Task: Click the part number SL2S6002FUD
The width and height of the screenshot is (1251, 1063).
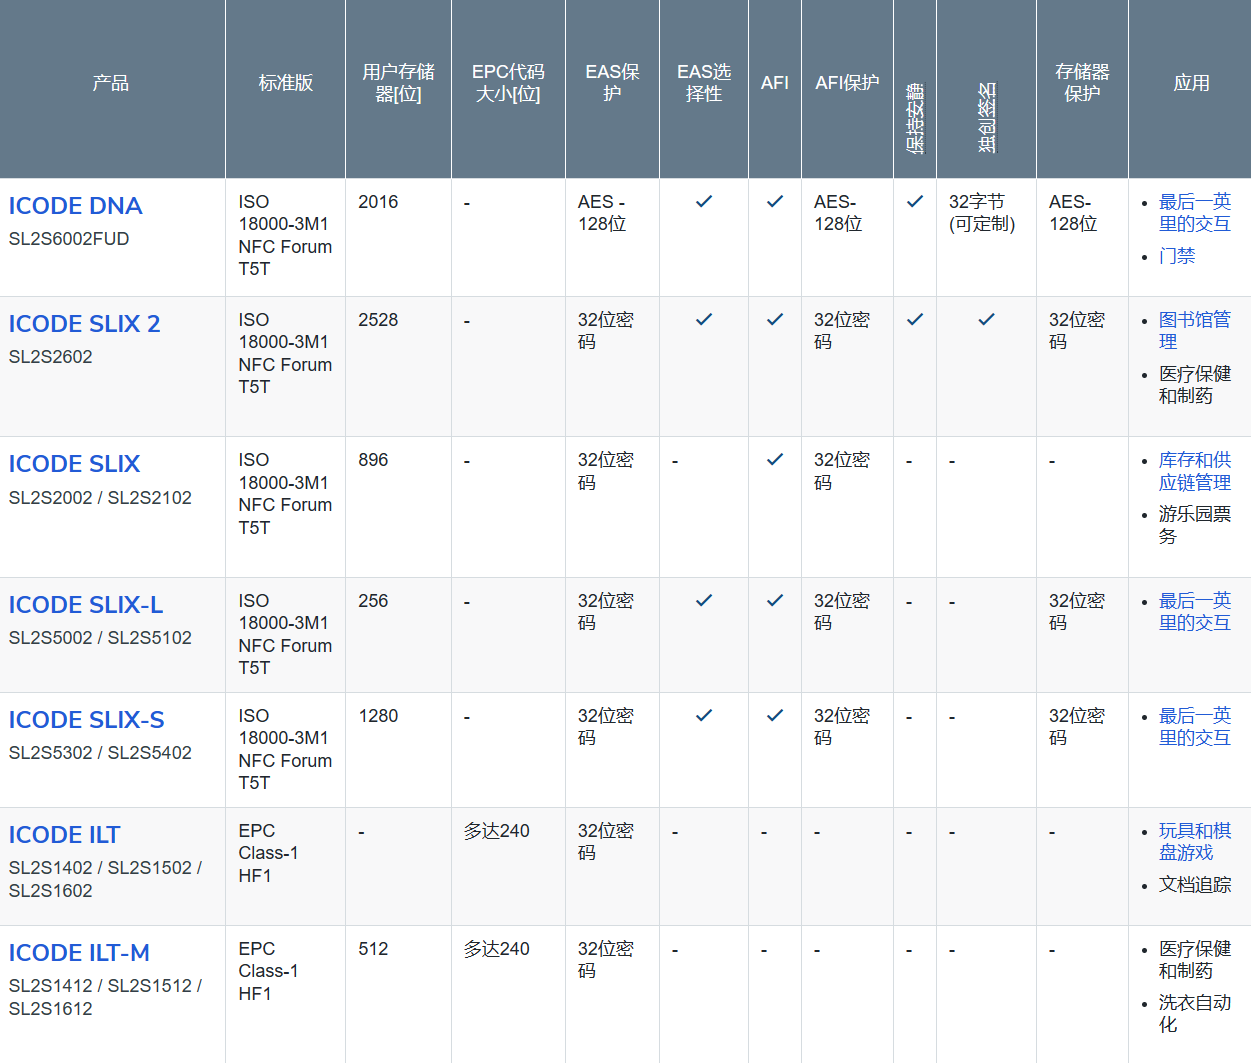Action: tap(69, 239)
